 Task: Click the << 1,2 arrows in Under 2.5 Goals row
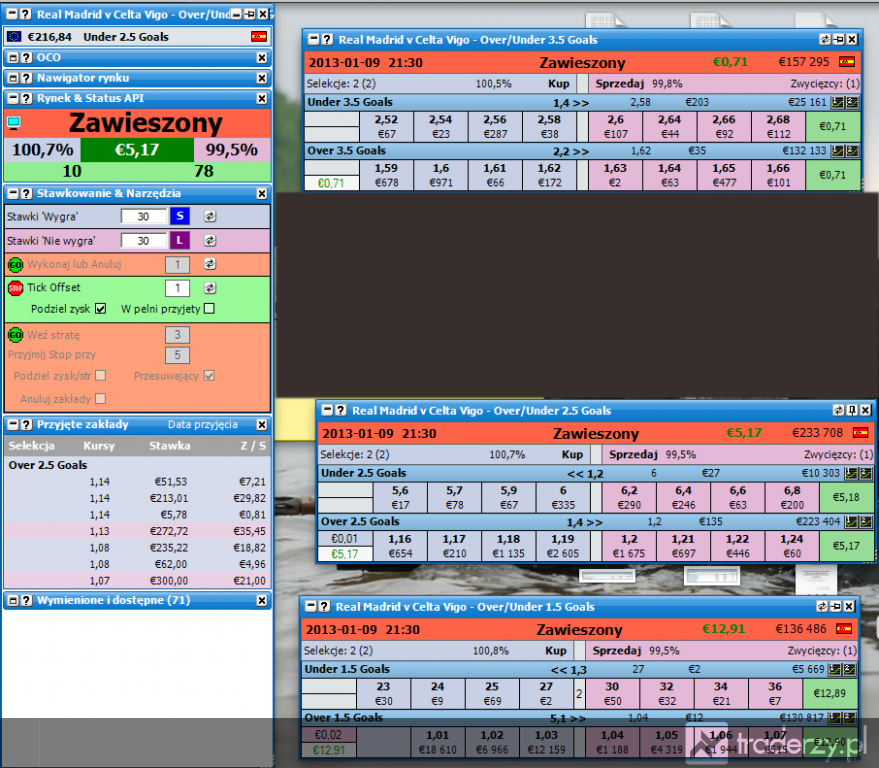coord(585,474)
